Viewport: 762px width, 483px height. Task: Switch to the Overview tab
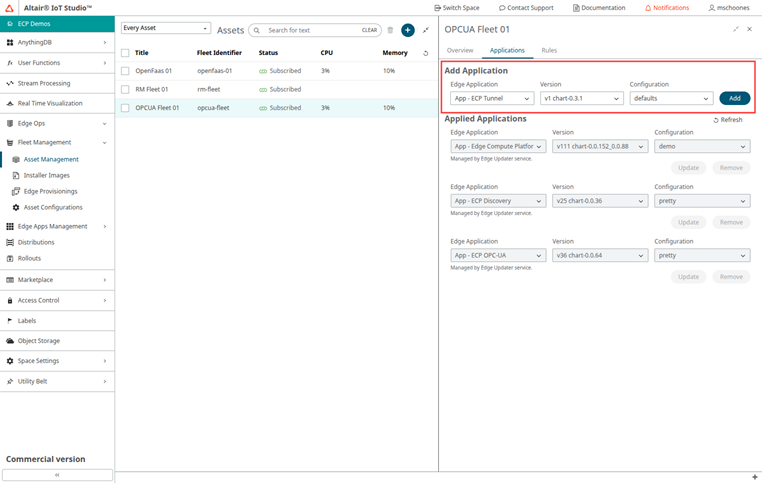pos(460,50)
